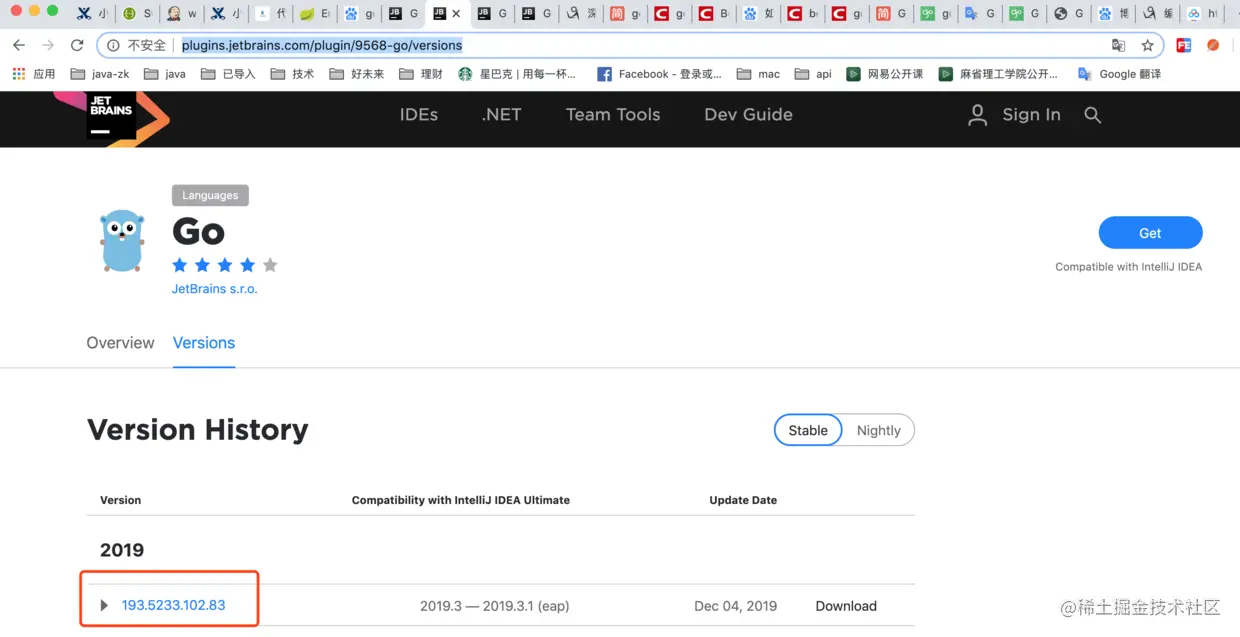Select the Stable channel toggle
This screenshot has width=1240, height=637.
(808, 430)
